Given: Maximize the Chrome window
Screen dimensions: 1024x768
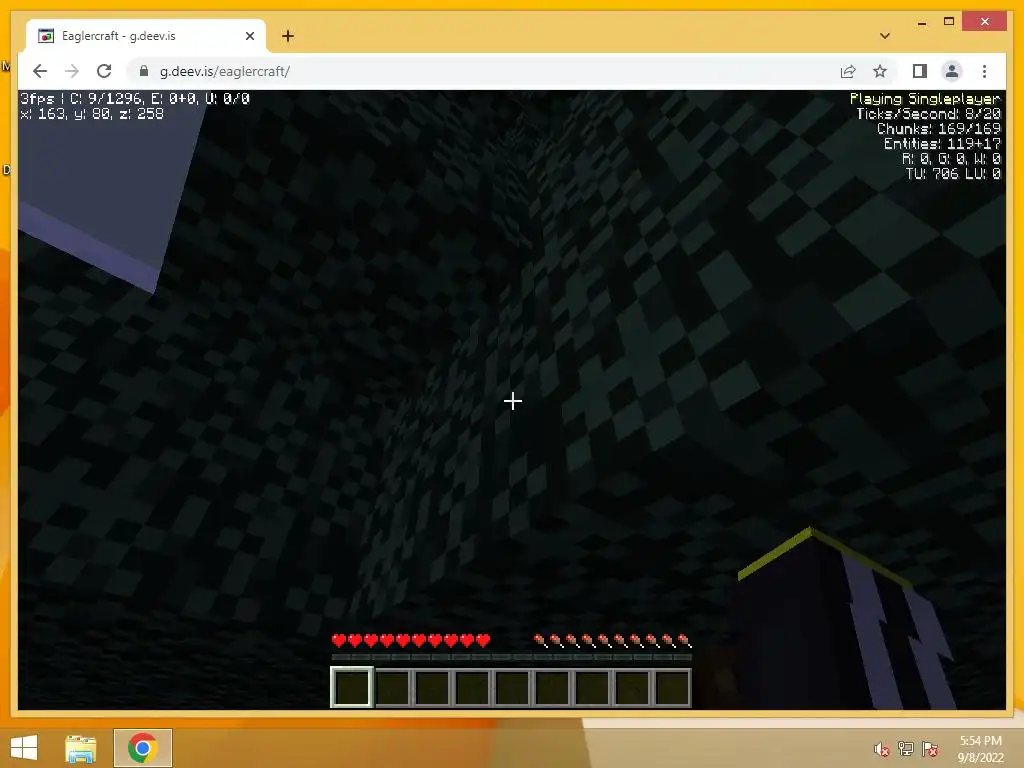Looking at the screenshot, I should coord(949,22).
